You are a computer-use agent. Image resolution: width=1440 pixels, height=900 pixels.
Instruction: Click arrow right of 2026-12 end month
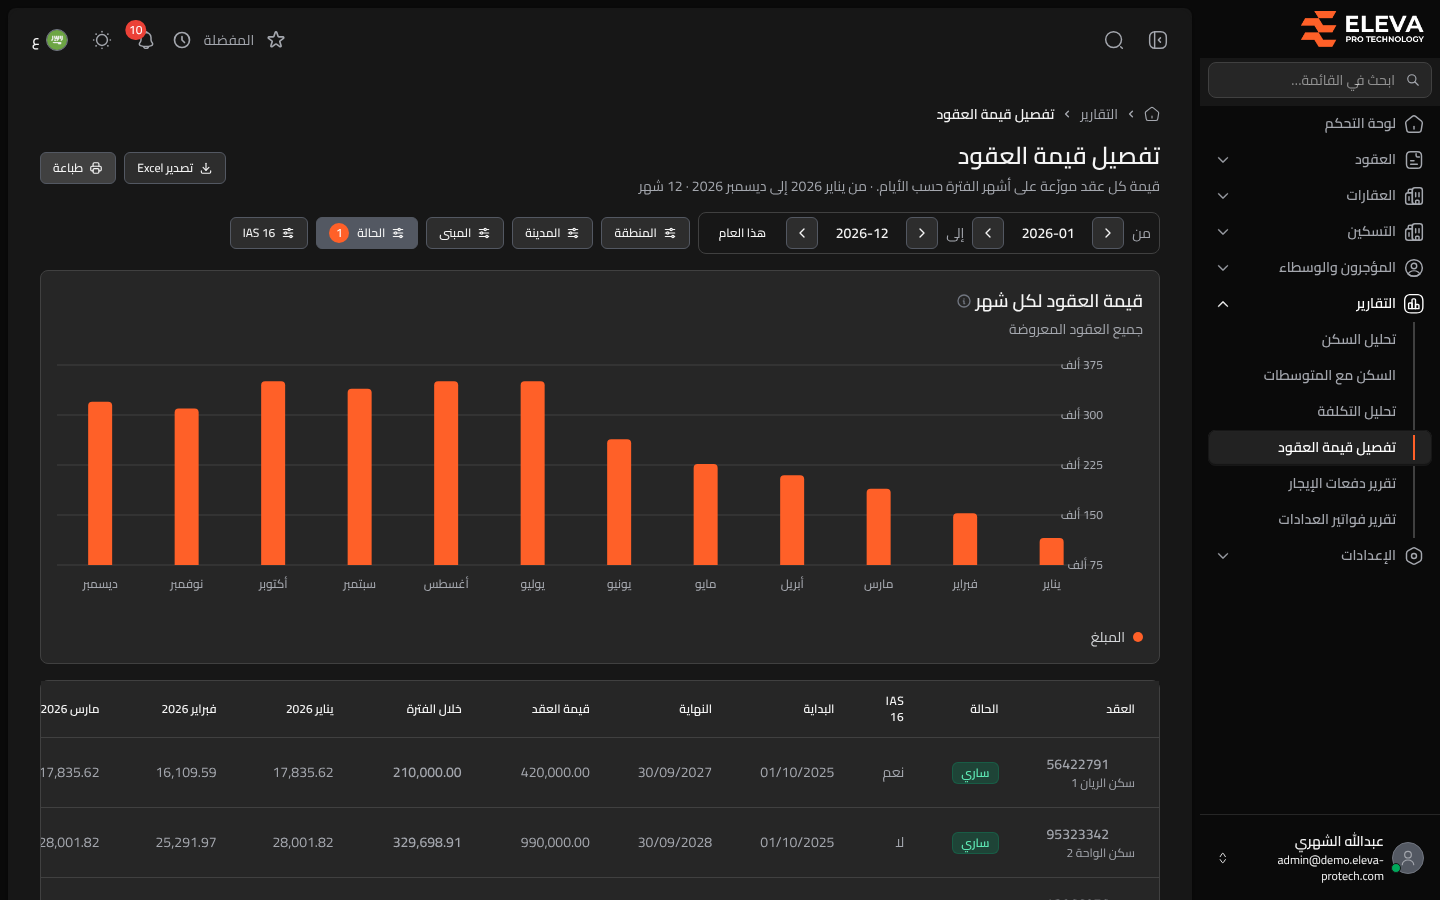point(922,233)
